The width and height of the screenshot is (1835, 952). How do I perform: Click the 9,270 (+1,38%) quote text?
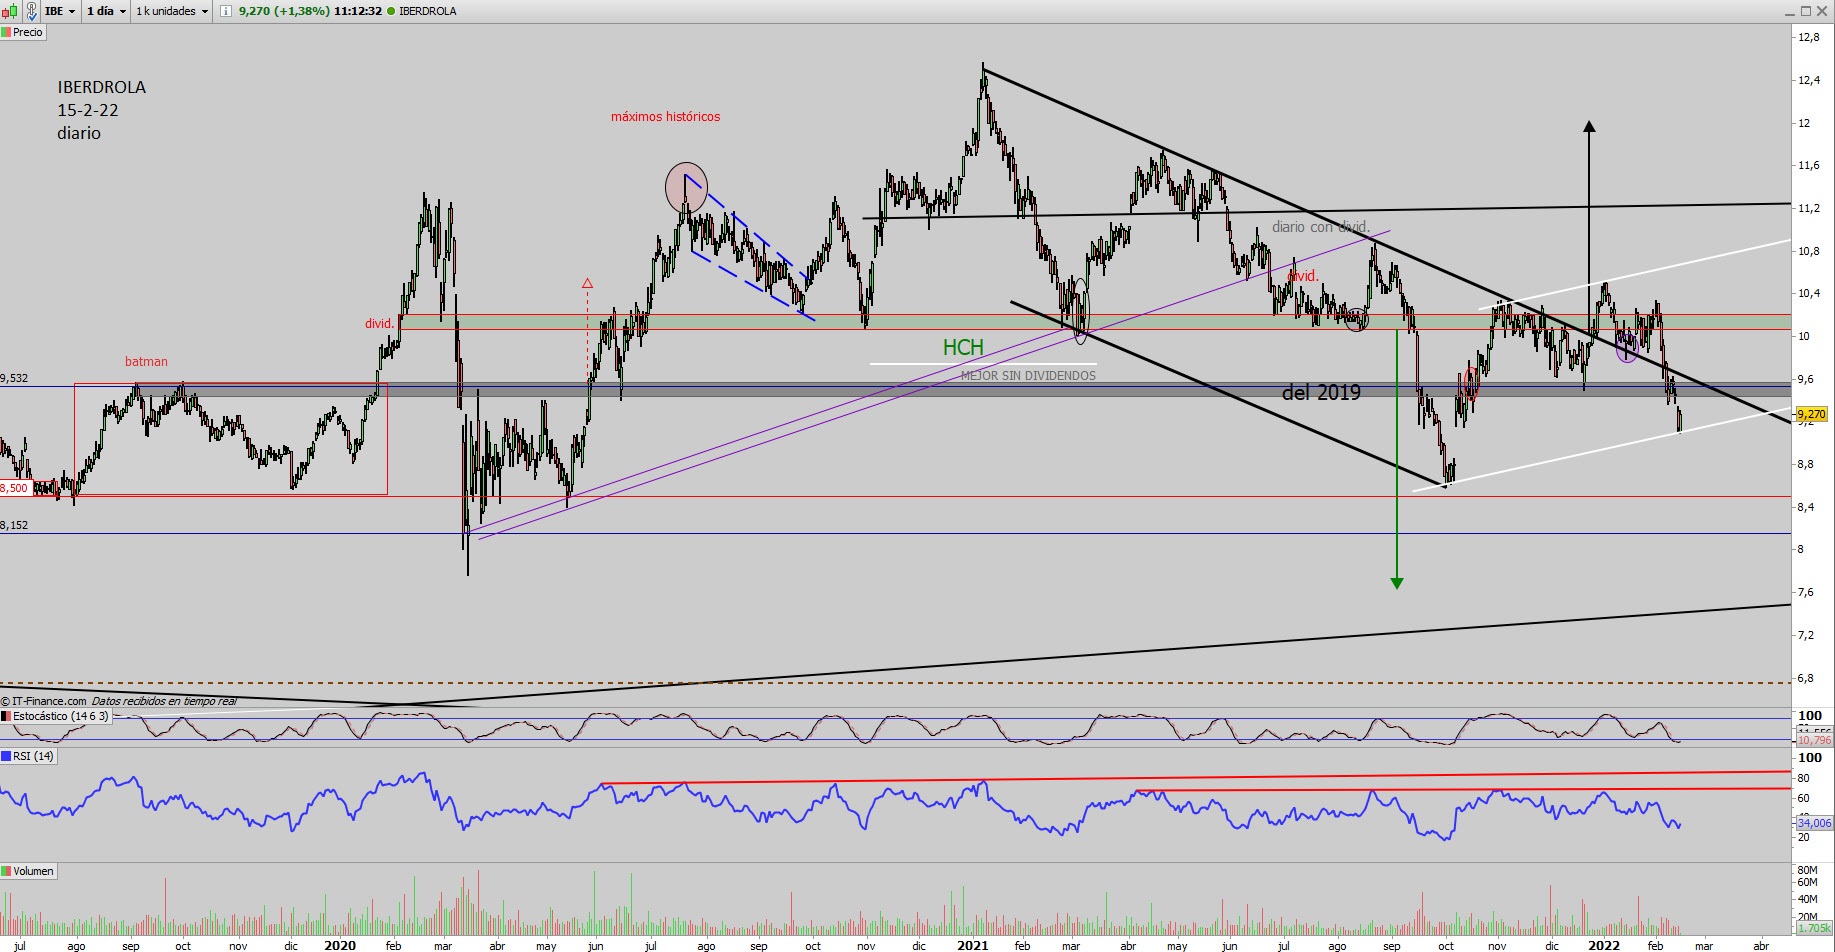[285, 11]
